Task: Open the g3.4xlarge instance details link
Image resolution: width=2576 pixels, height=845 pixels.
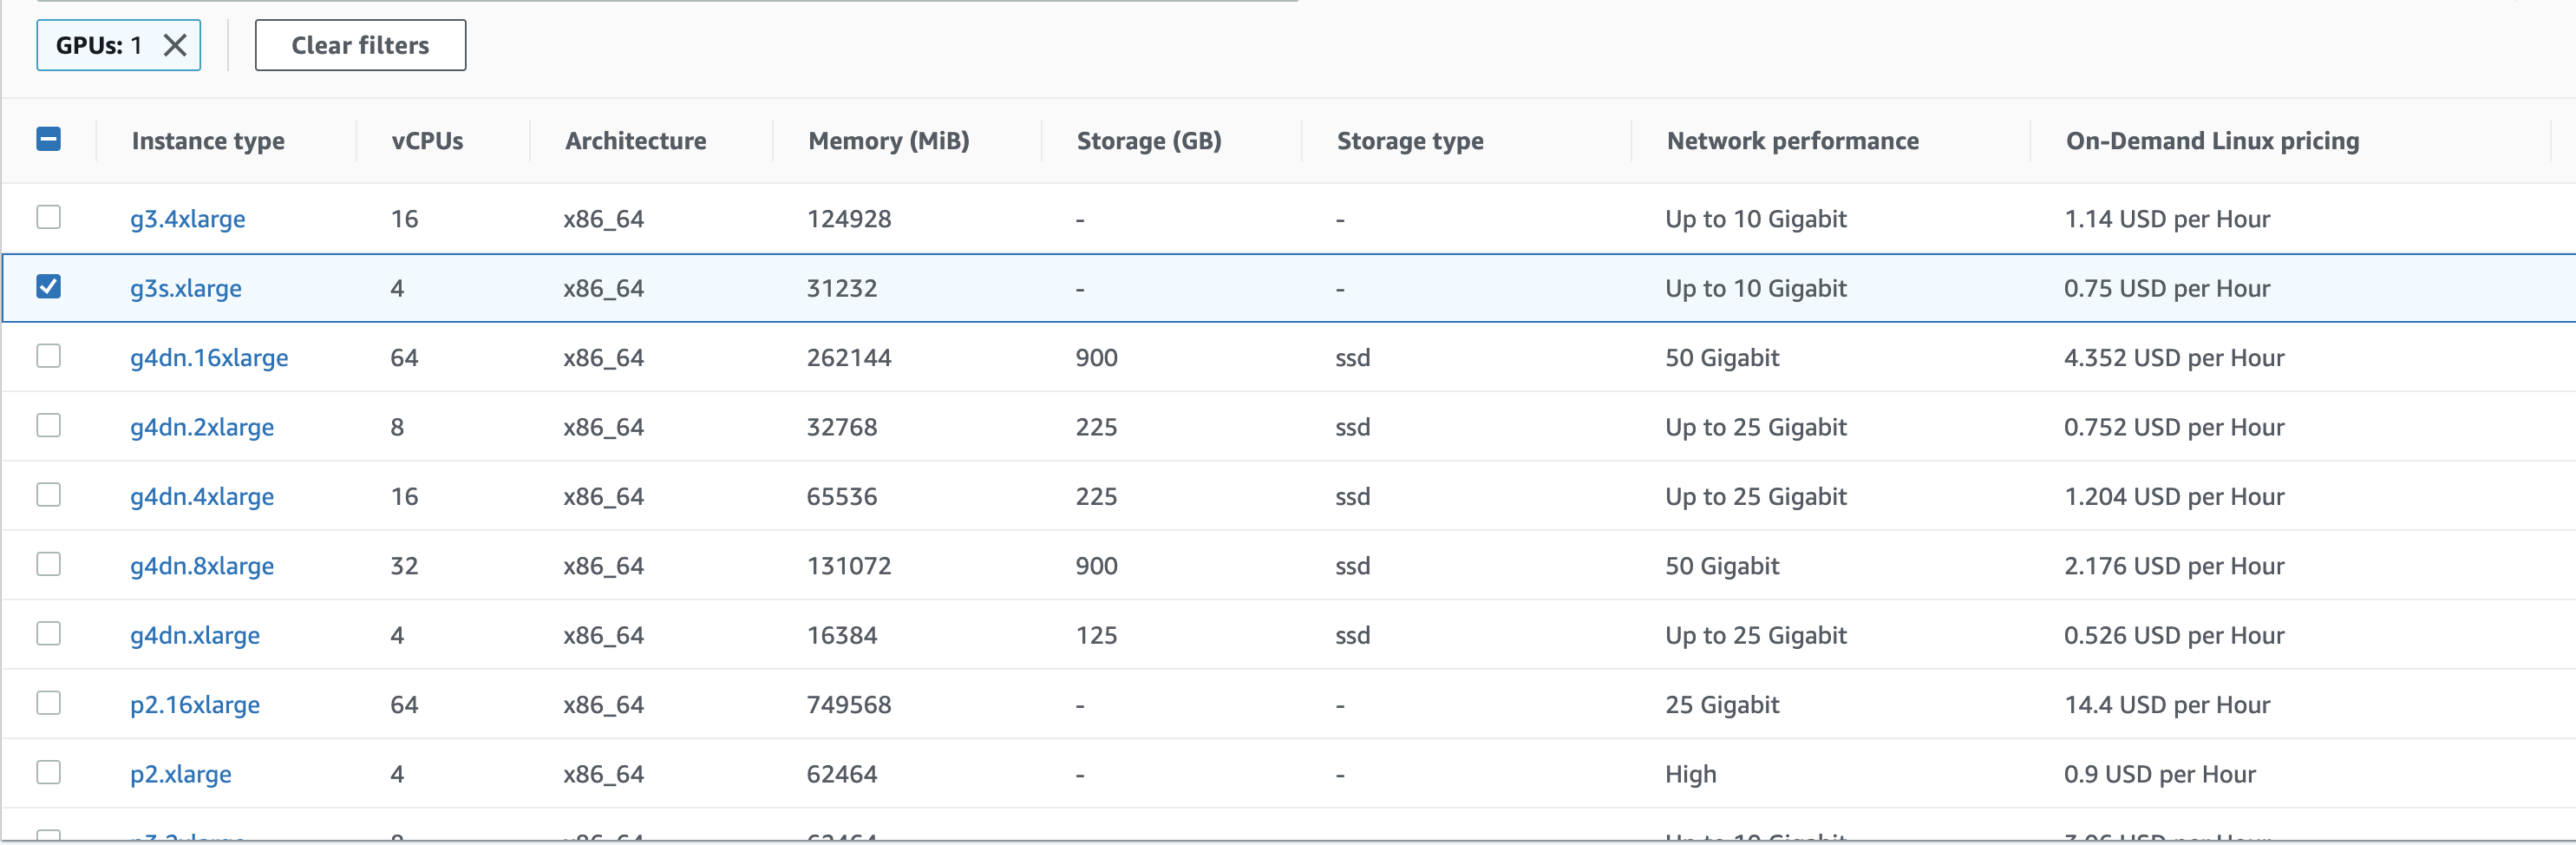Action: (x=188, y=218)
